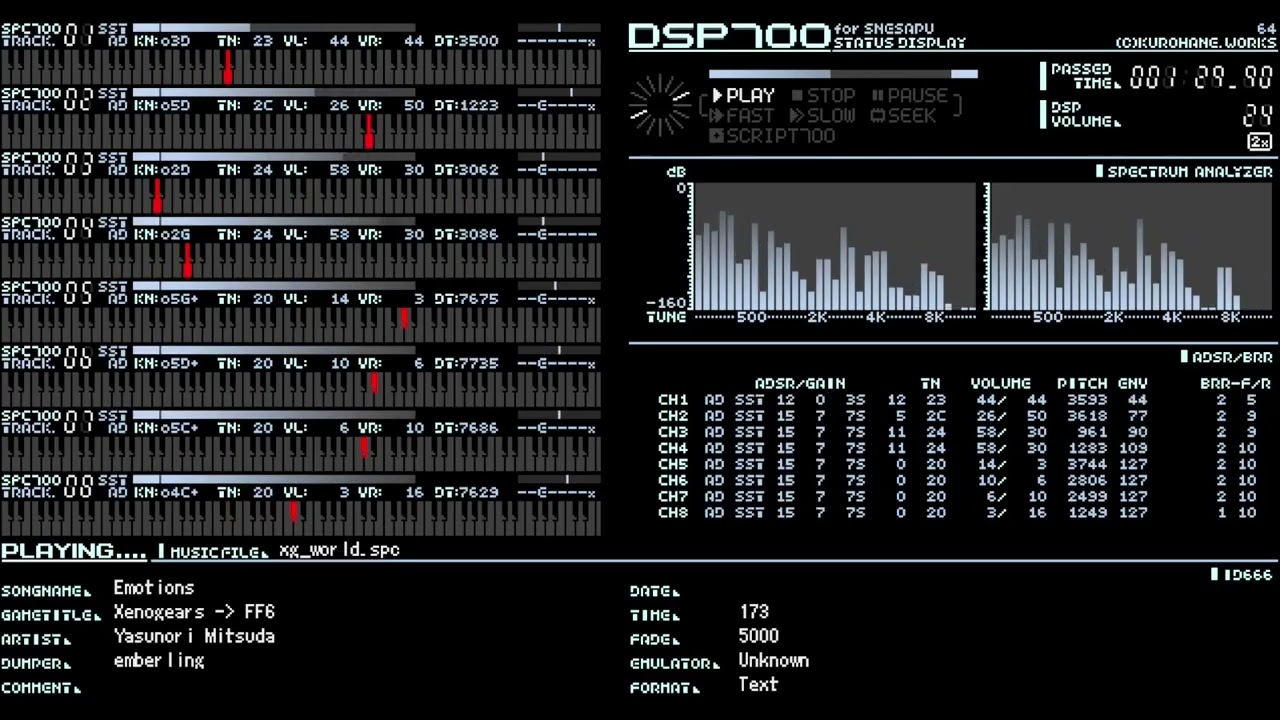1280x720 pixels.
Task: Click the red active key on Track 04
Action: click(x=187, y=261)
